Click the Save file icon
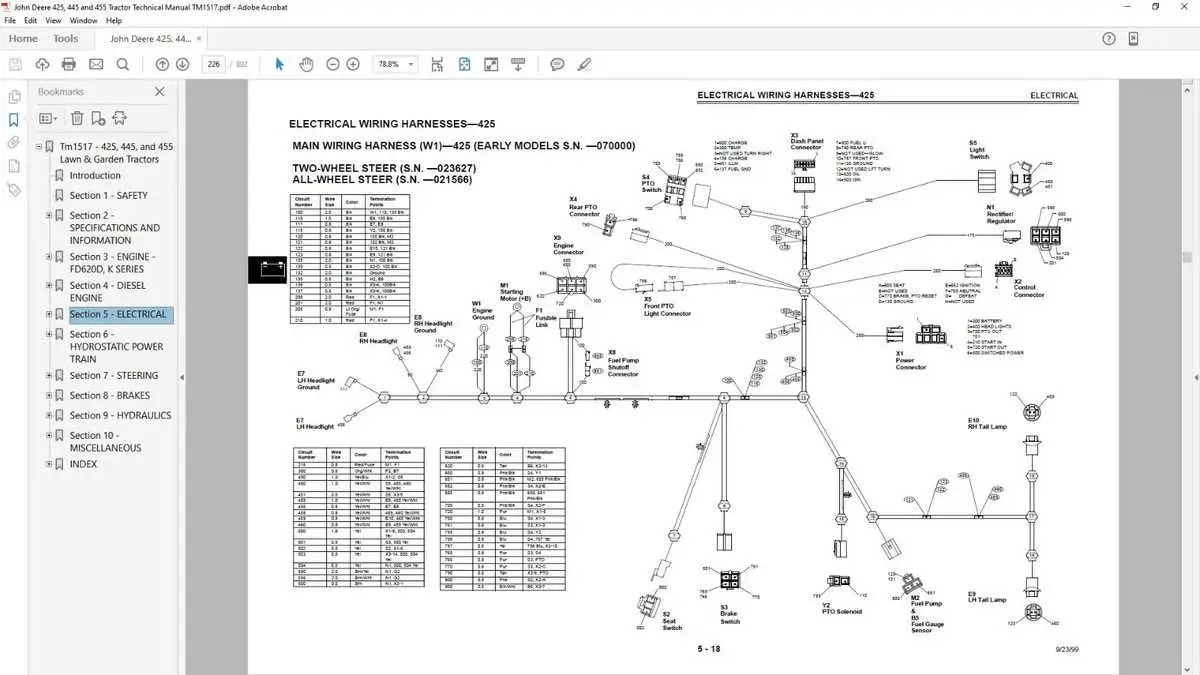The width and height of the screenshot is (1200, 675). pos(15,64)
